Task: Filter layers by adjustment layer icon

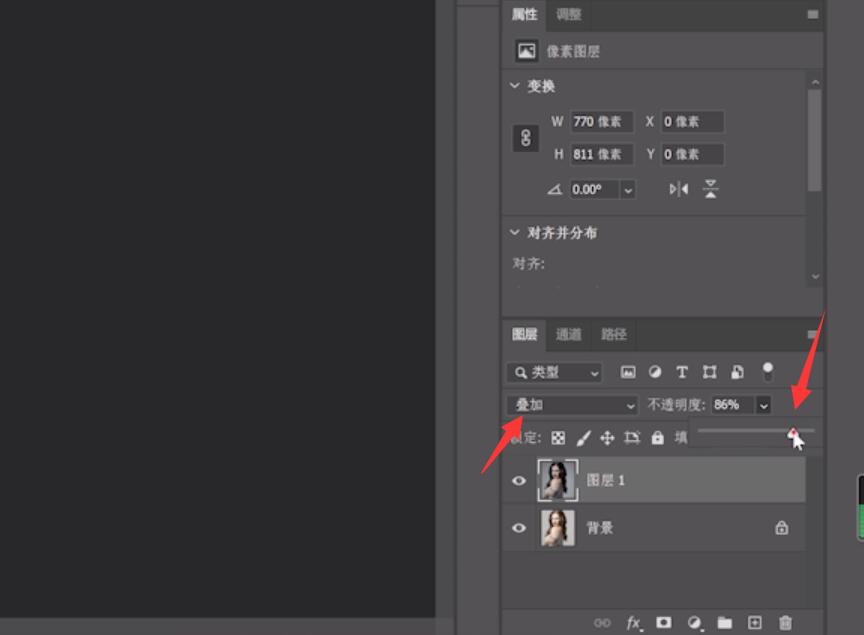Action: [655, 372]
